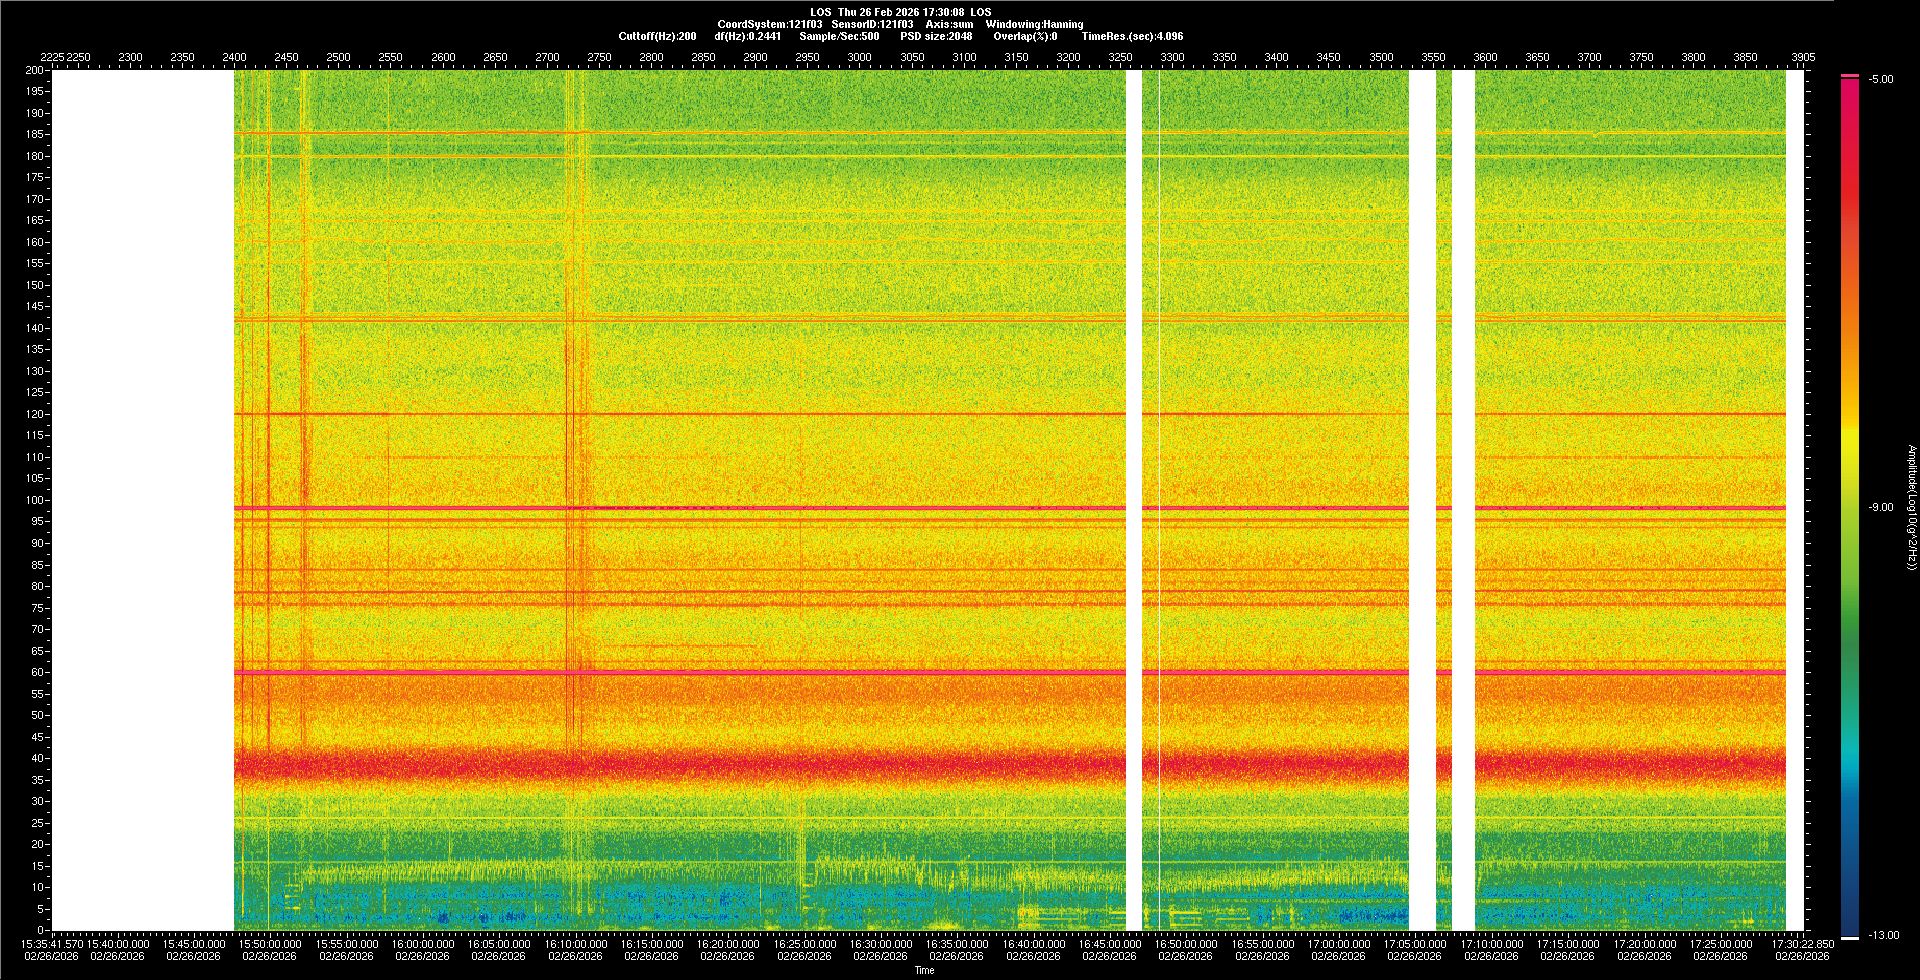Click the -9.00 colorbar tick label
This screenshot has width=1920, height=980.
pyautogui.click(x=1881, y=507)
